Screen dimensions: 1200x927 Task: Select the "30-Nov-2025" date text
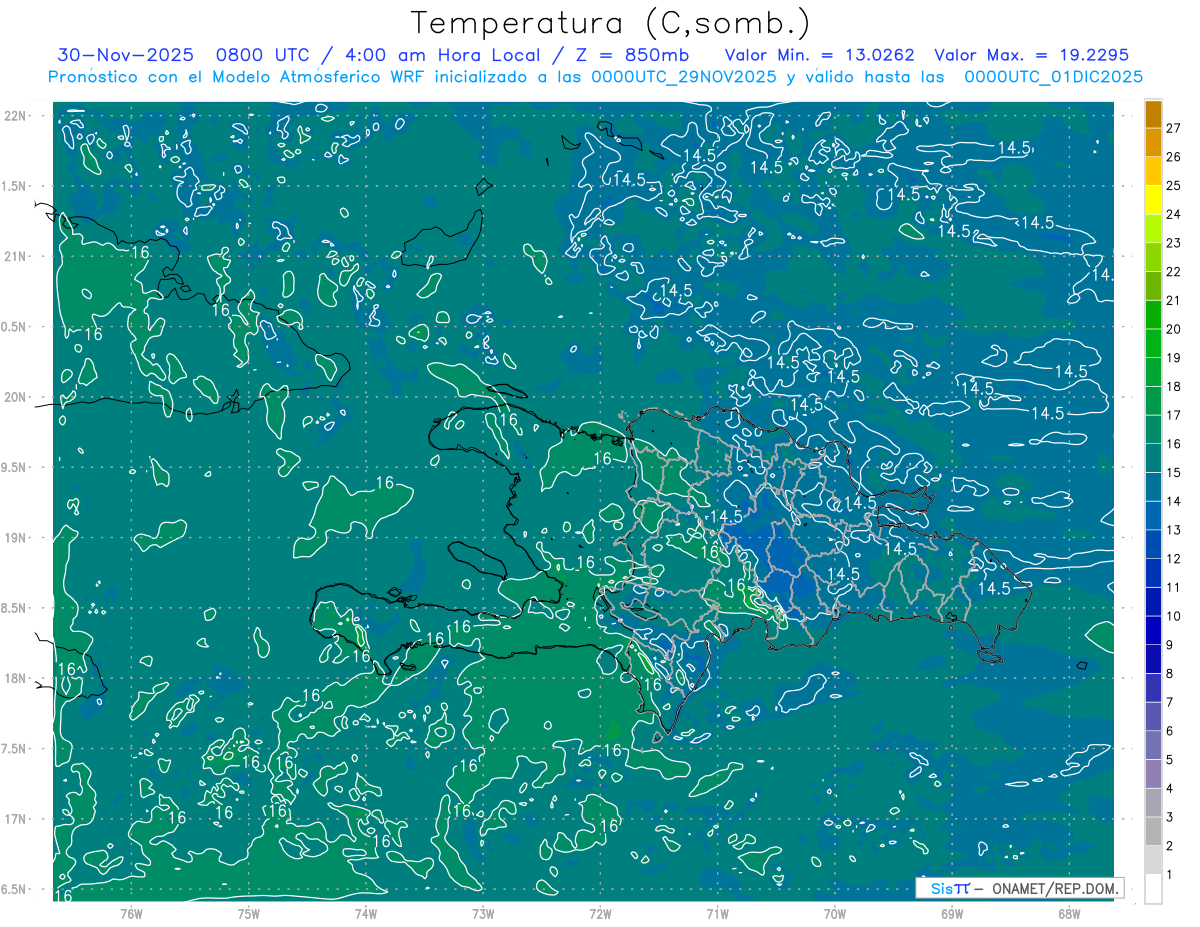pyautogui.click(x=124, y=55)
